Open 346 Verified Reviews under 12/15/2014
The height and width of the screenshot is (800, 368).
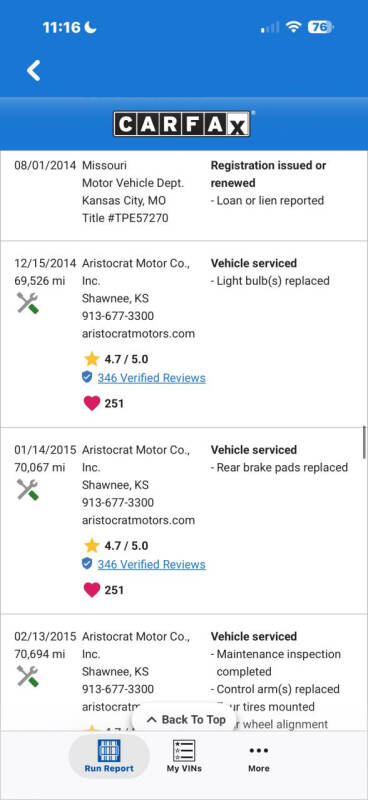tap(152, 378)
